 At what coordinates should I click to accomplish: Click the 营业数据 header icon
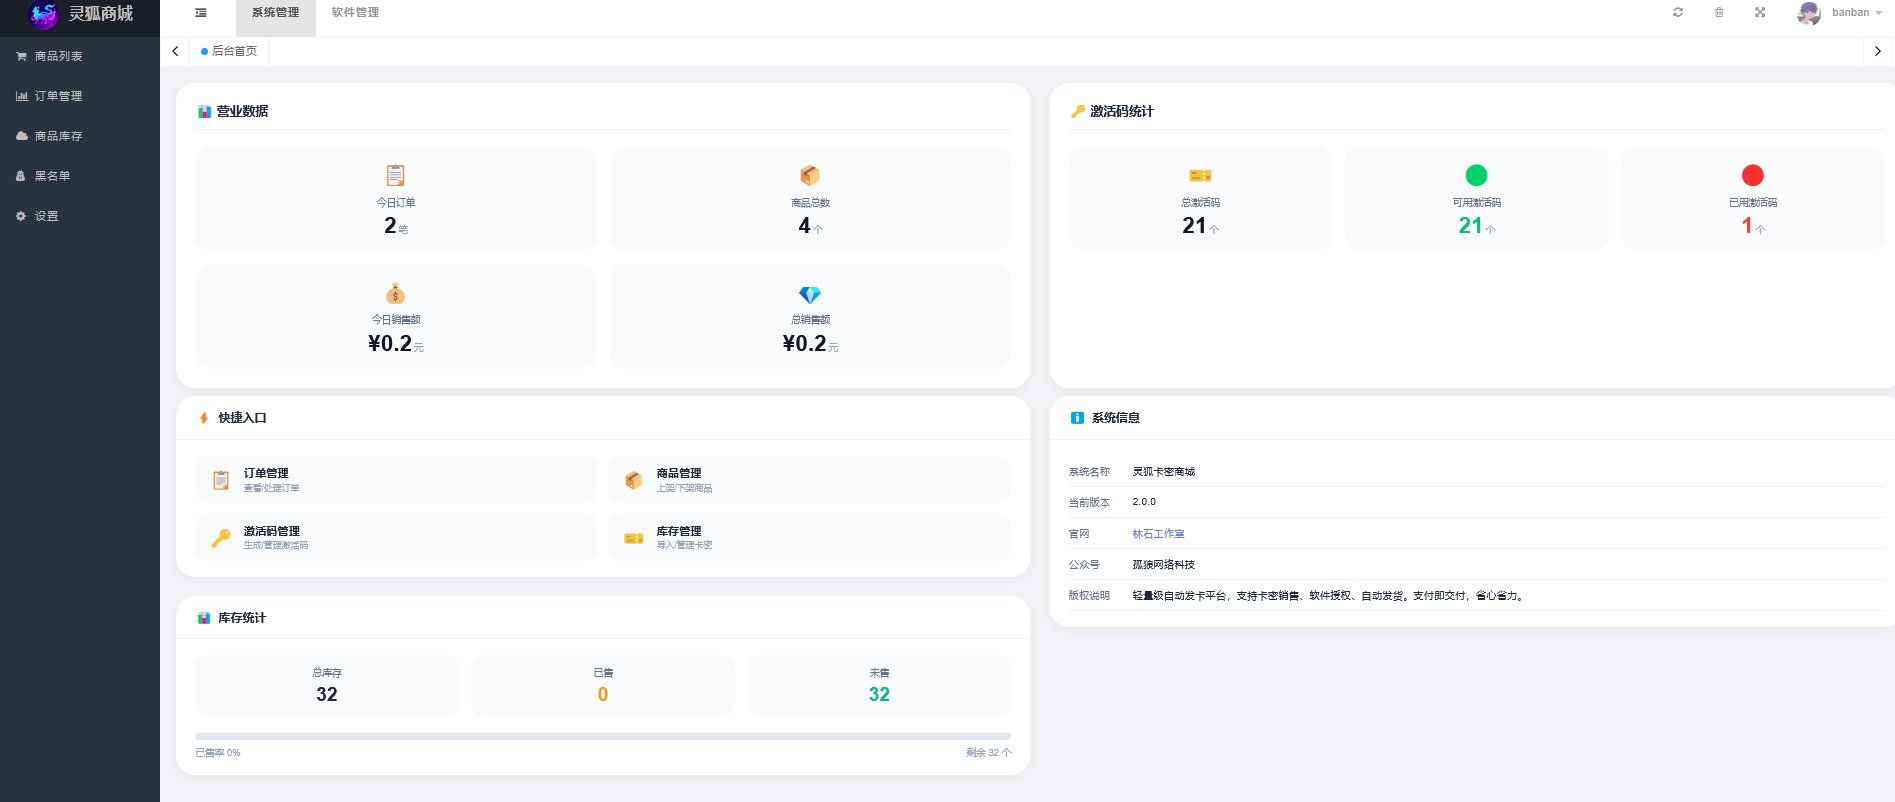[x=204, y=112]
